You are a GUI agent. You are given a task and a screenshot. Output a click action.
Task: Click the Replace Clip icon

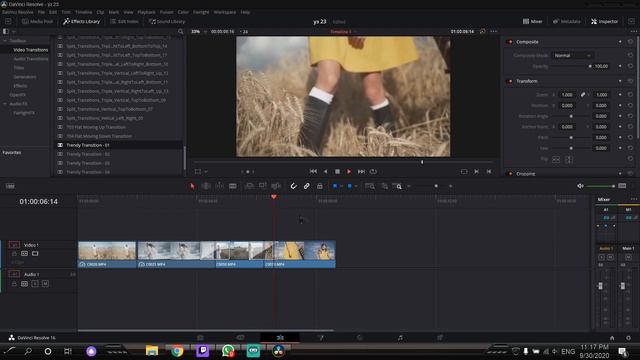[276, 186]
